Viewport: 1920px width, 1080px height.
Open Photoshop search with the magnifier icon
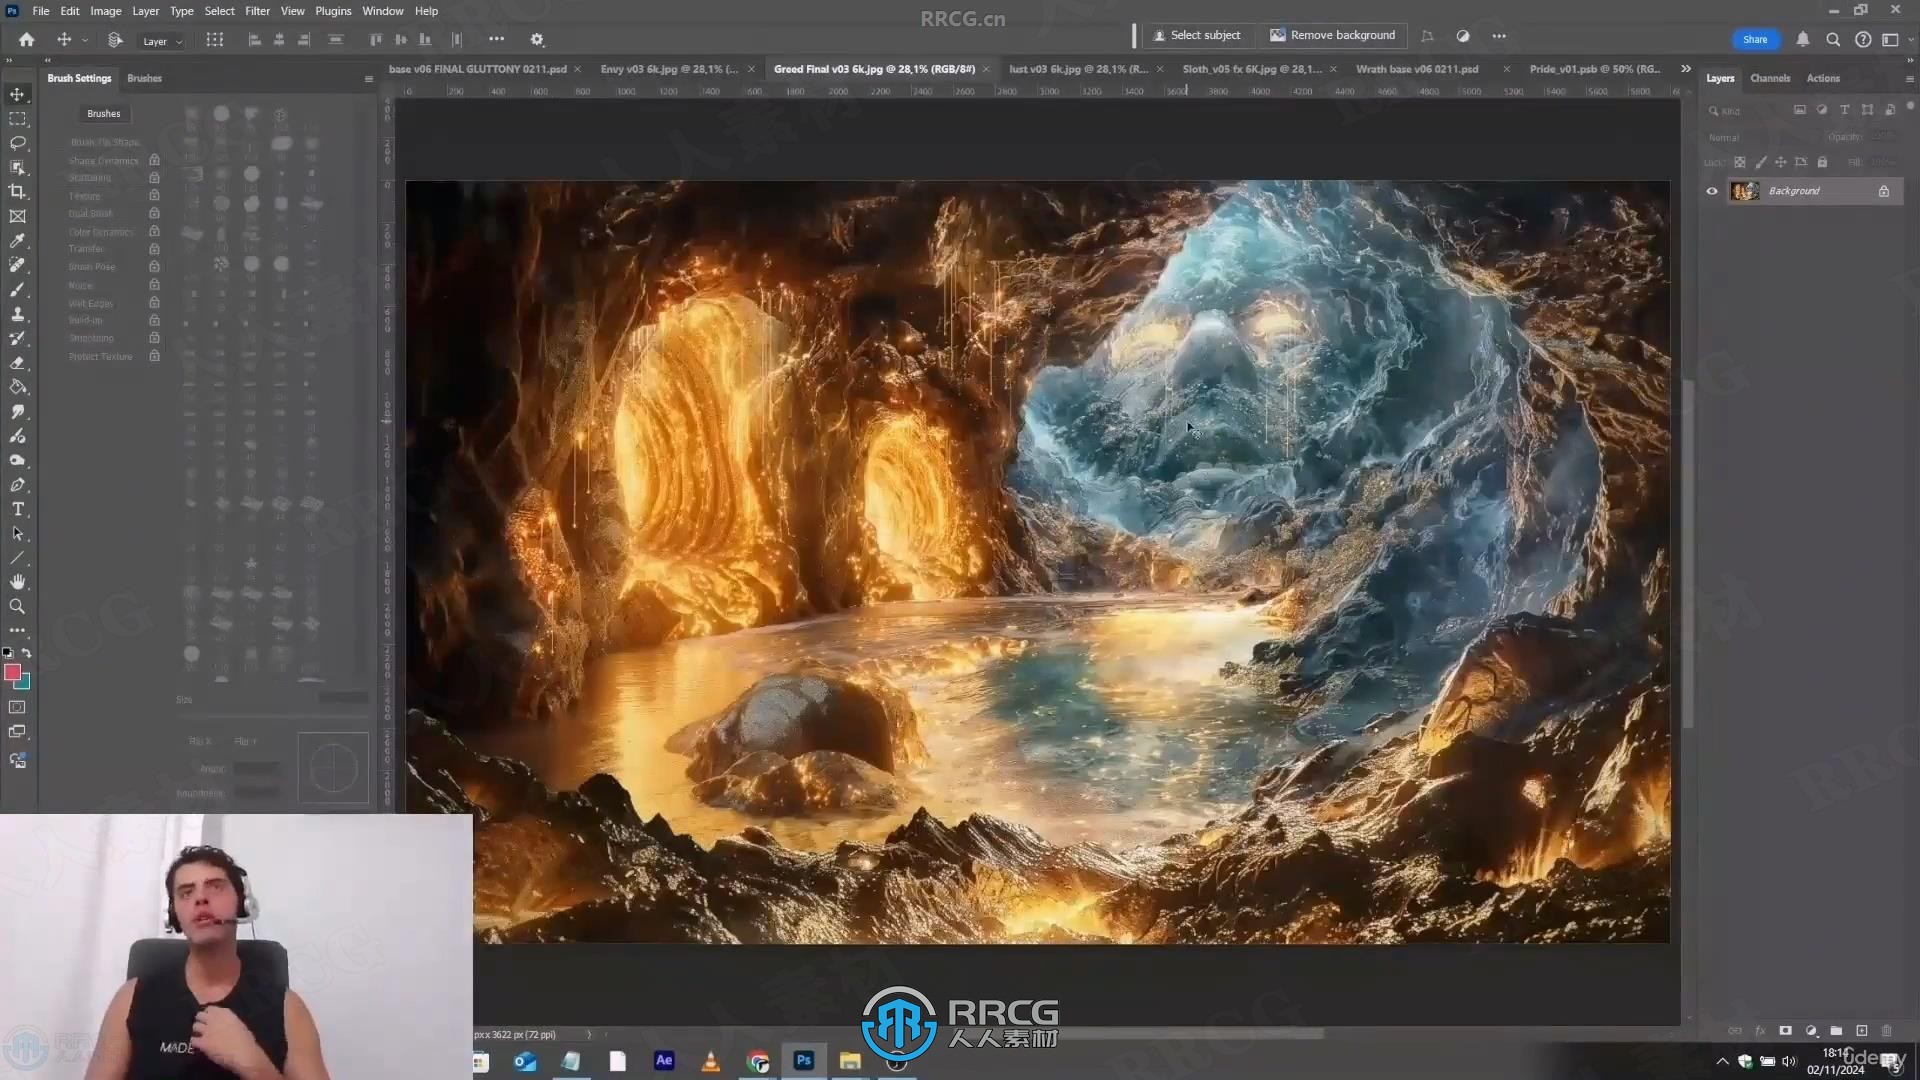pyautogui.click(x=1833, y=39)
